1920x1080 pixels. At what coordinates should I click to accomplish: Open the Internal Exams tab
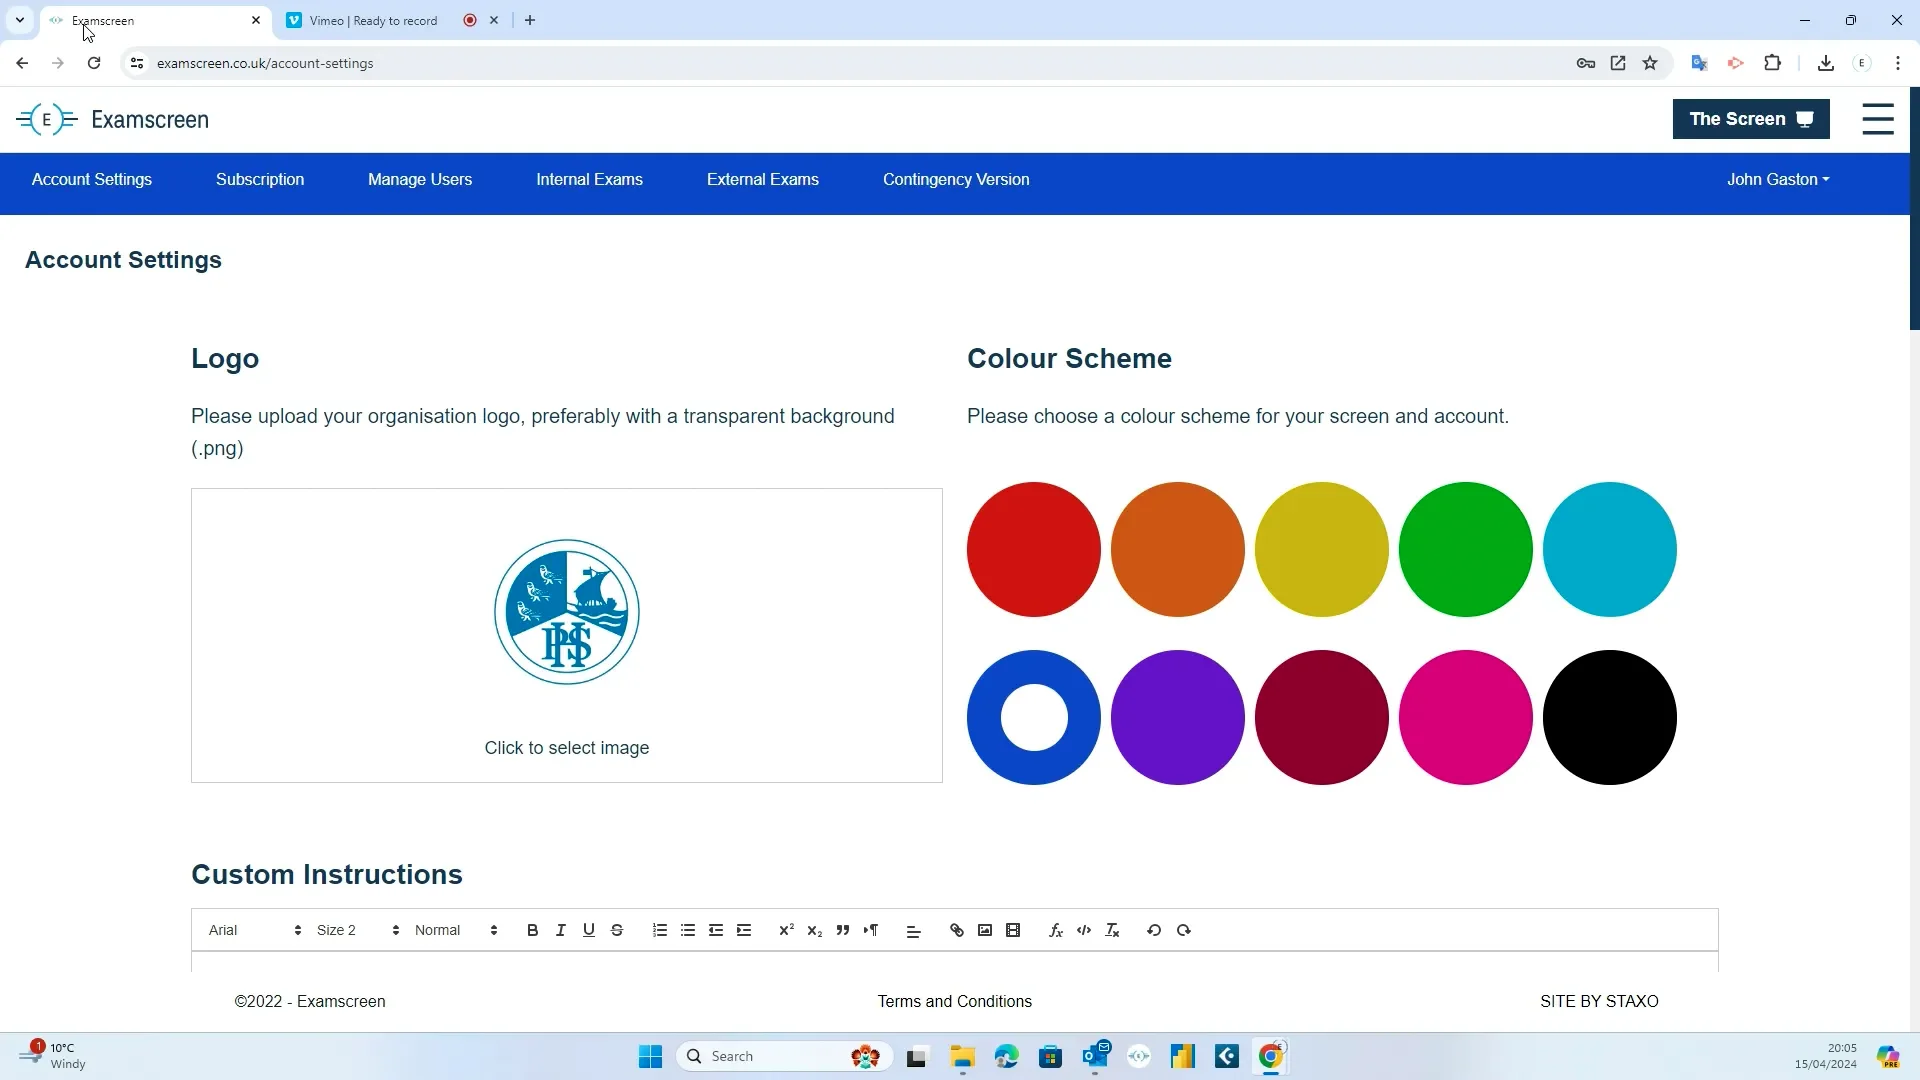click(590, 180)
